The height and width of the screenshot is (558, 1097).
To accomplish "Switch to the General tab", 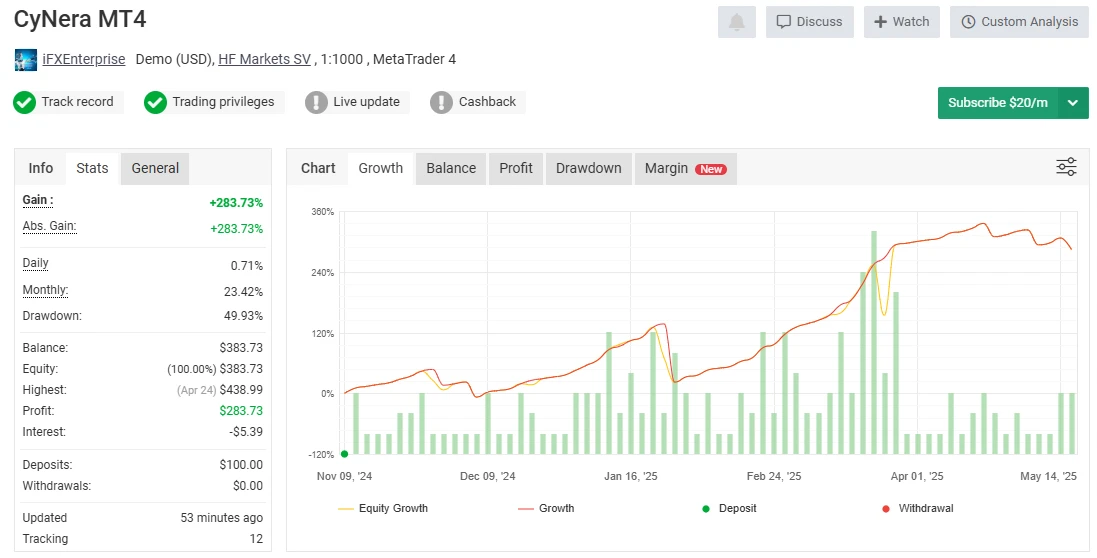I will (x=155, y=168).
